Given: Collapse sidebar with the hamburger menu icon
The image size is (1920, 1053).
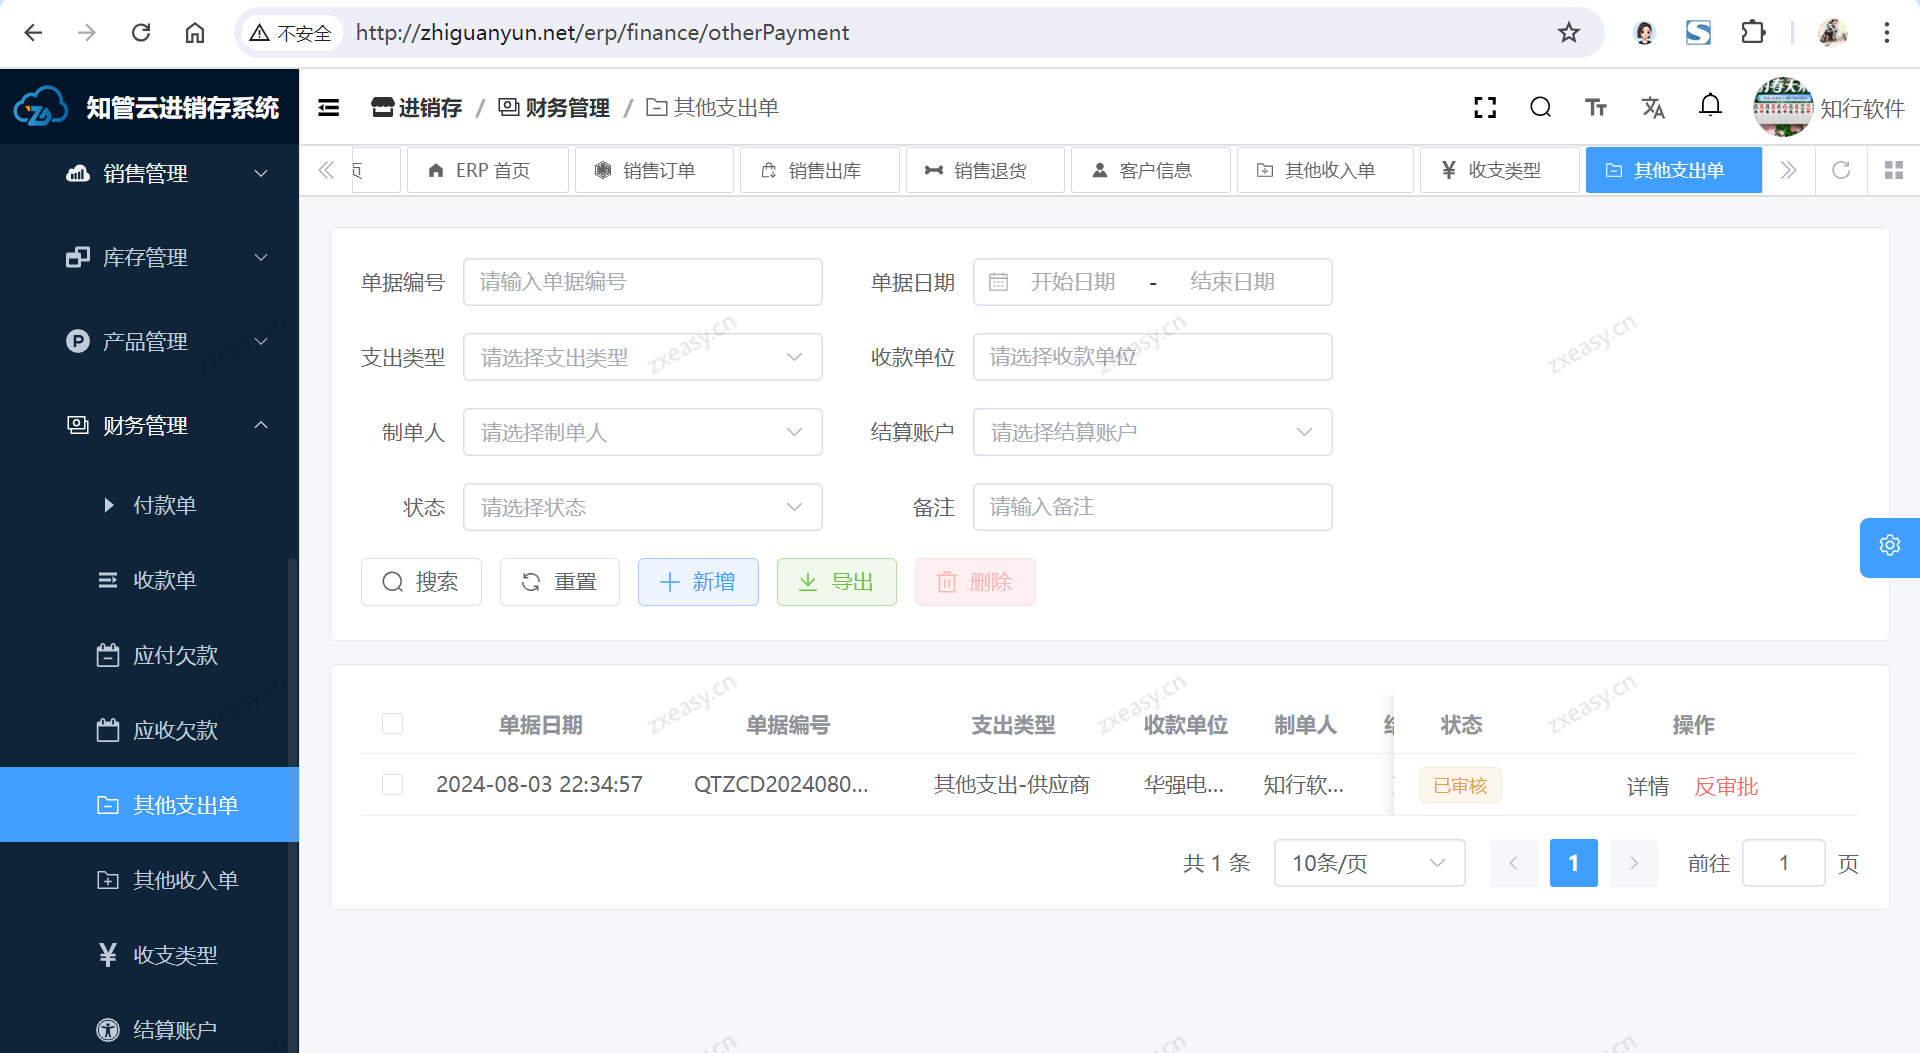Looking at the screenshot, I should click(329, 108).
